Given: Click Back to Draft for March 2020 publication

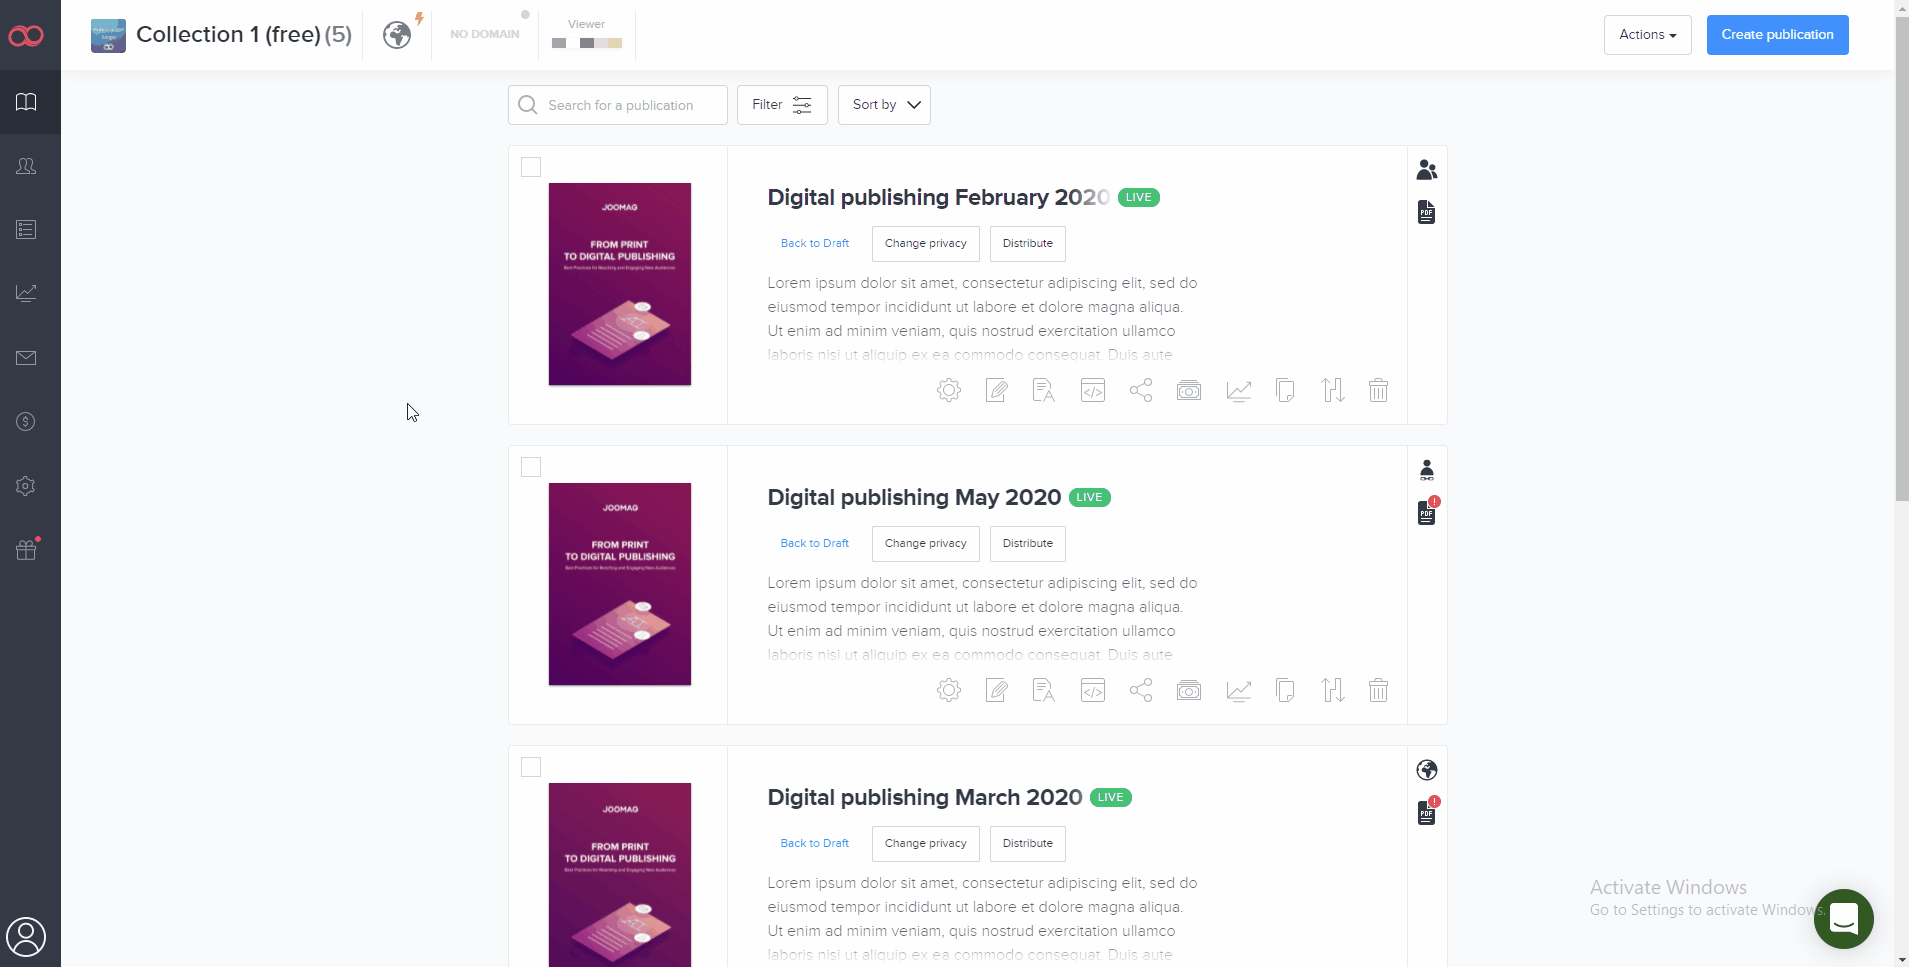Looking at the screenshot, I should (814, 843).
